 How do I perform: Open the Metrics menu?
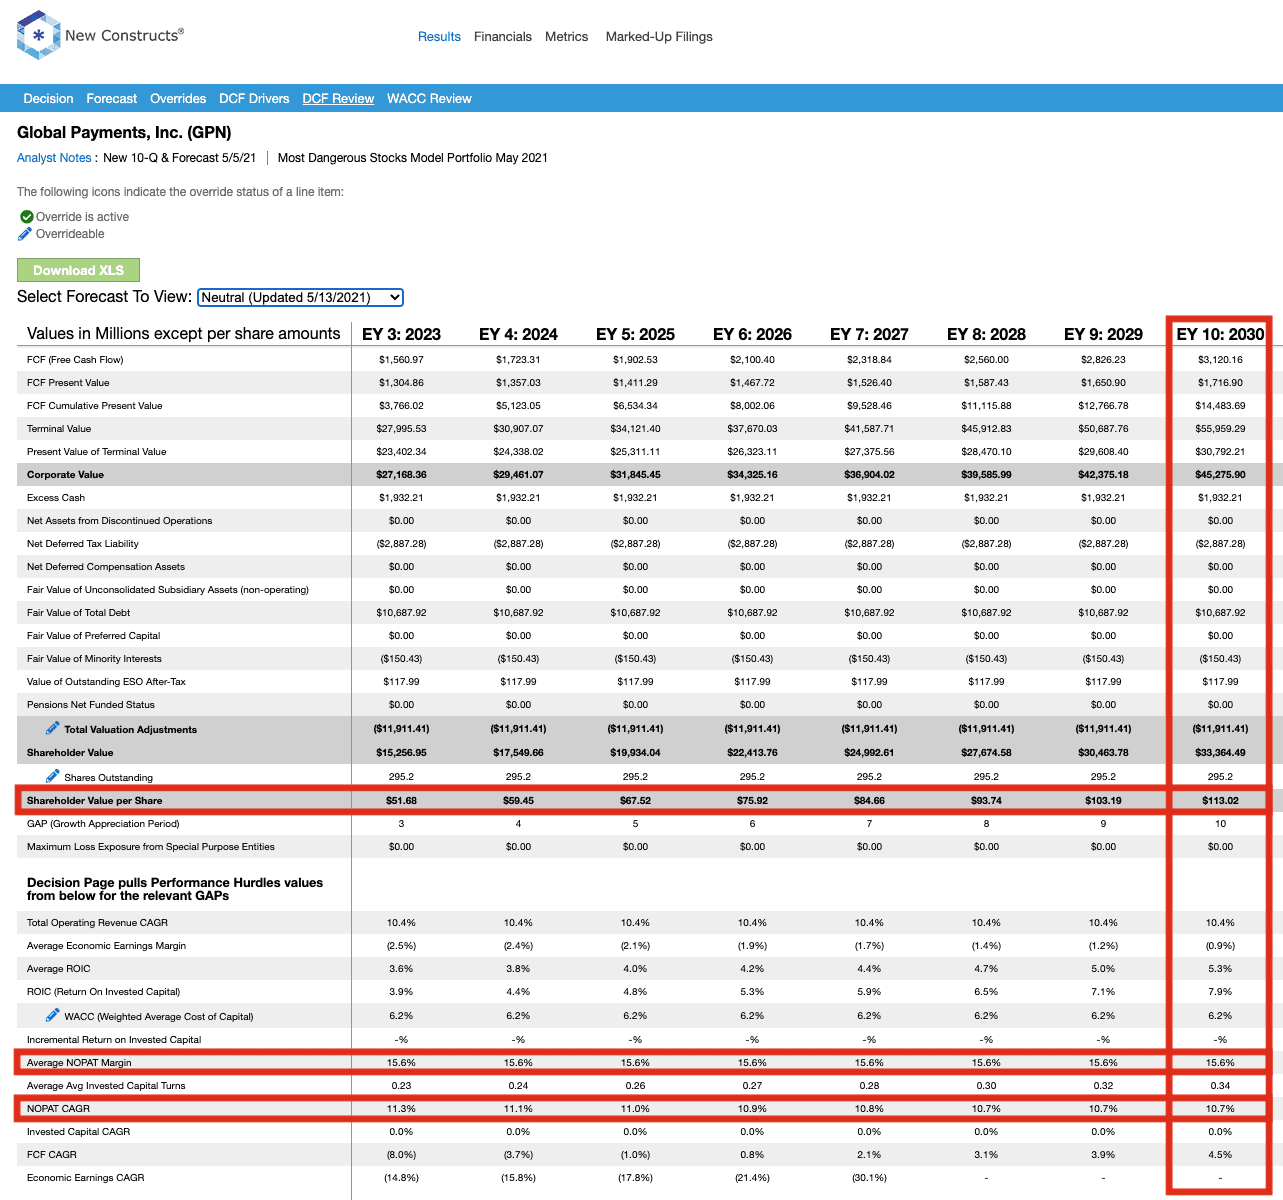(x=566, y=37)
